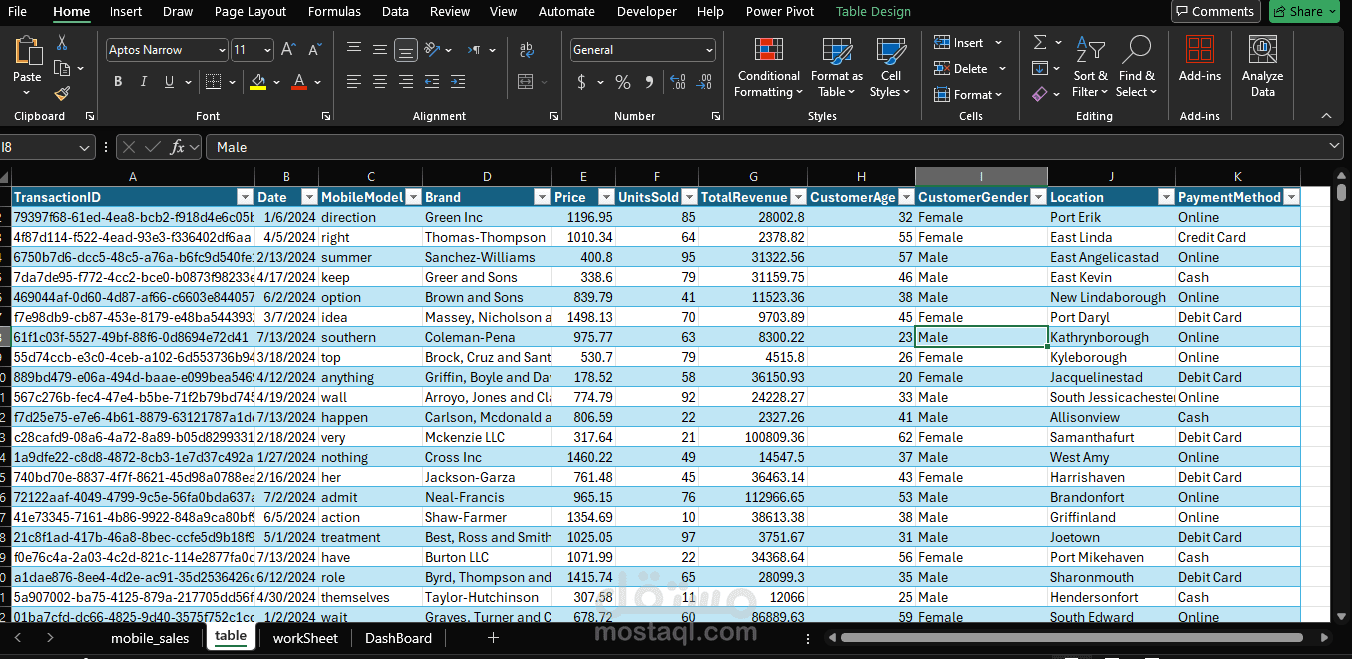Switch to the Insert ribbon tab

pyautogui.click(x=126, y=12)
